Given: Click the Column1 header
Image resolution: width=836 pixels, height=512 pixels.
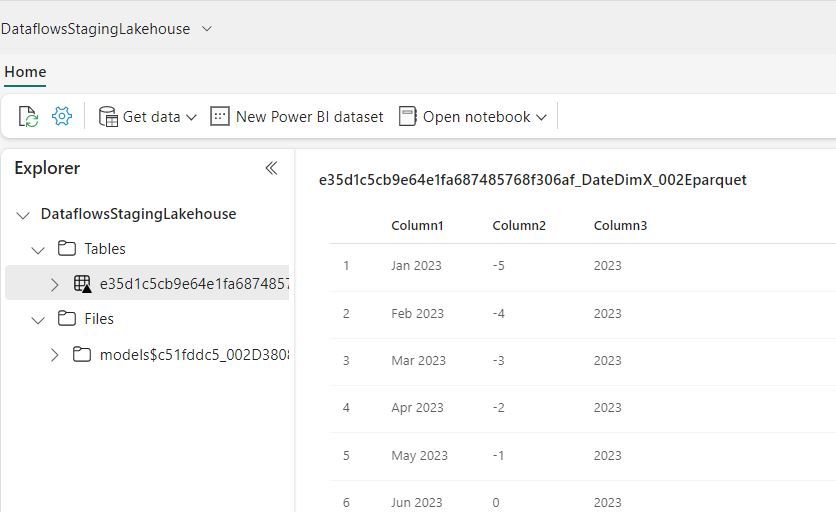Looking at the screenshot, I should [x=417, y=226].
